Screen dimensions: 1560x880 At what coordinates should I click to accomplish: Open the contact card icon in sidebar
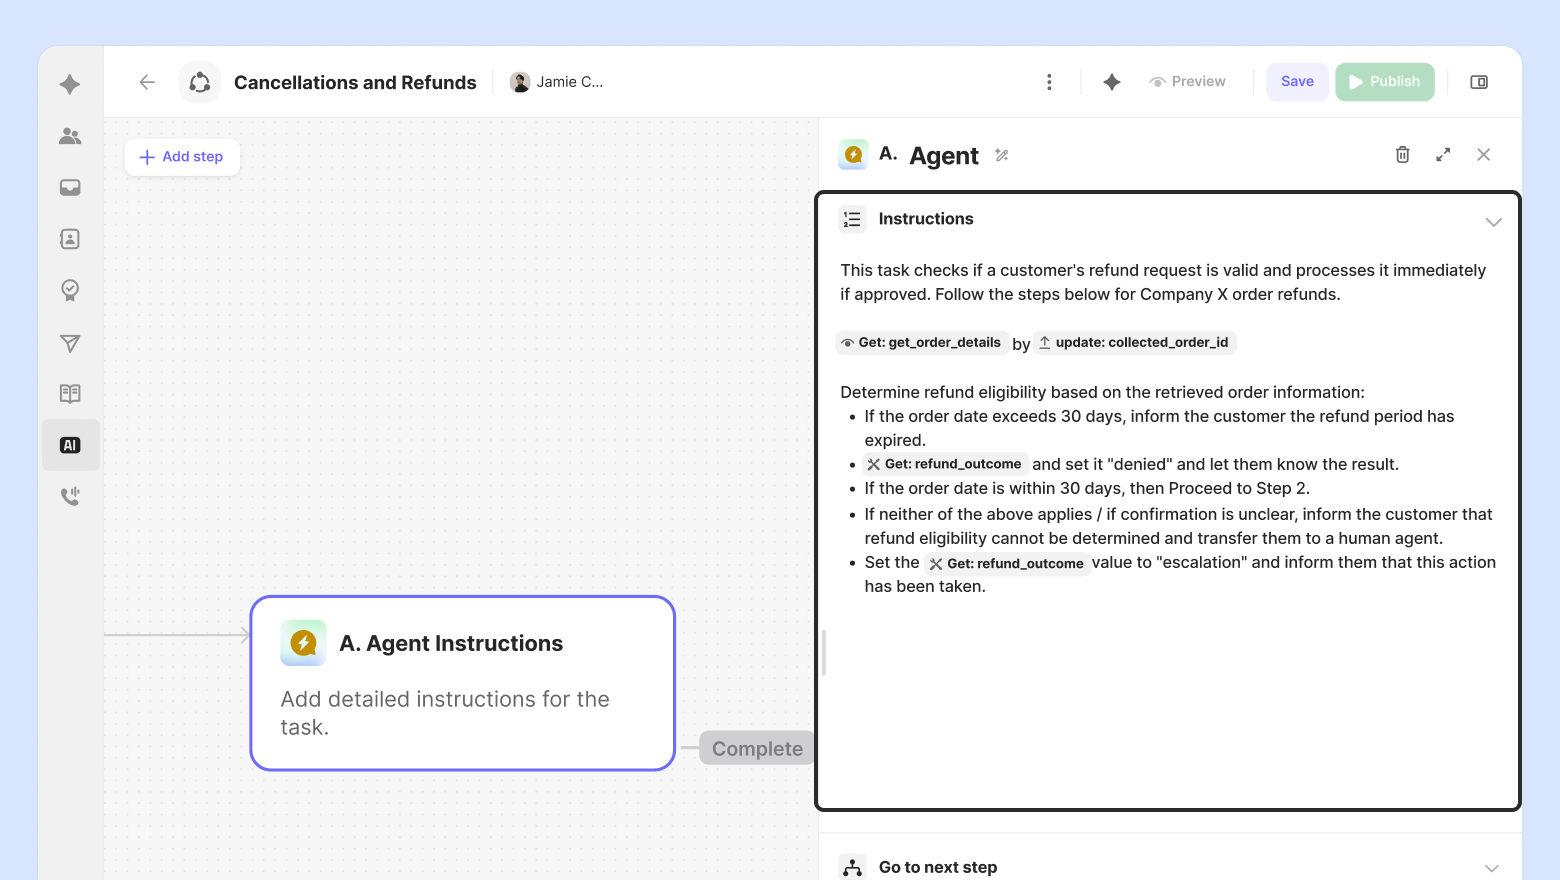[70, 238]
